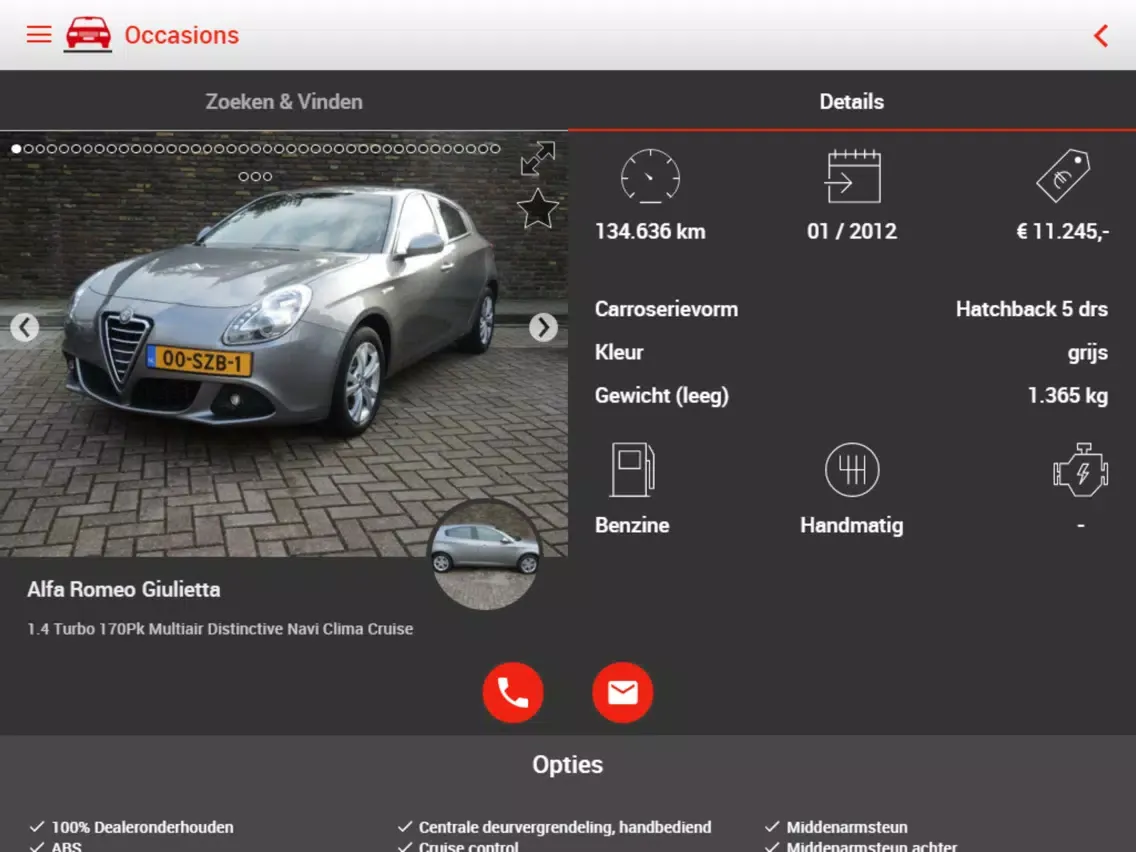The image size is (1136, 852).
Task: Click the Opties section heading
Action: (567, 764)
